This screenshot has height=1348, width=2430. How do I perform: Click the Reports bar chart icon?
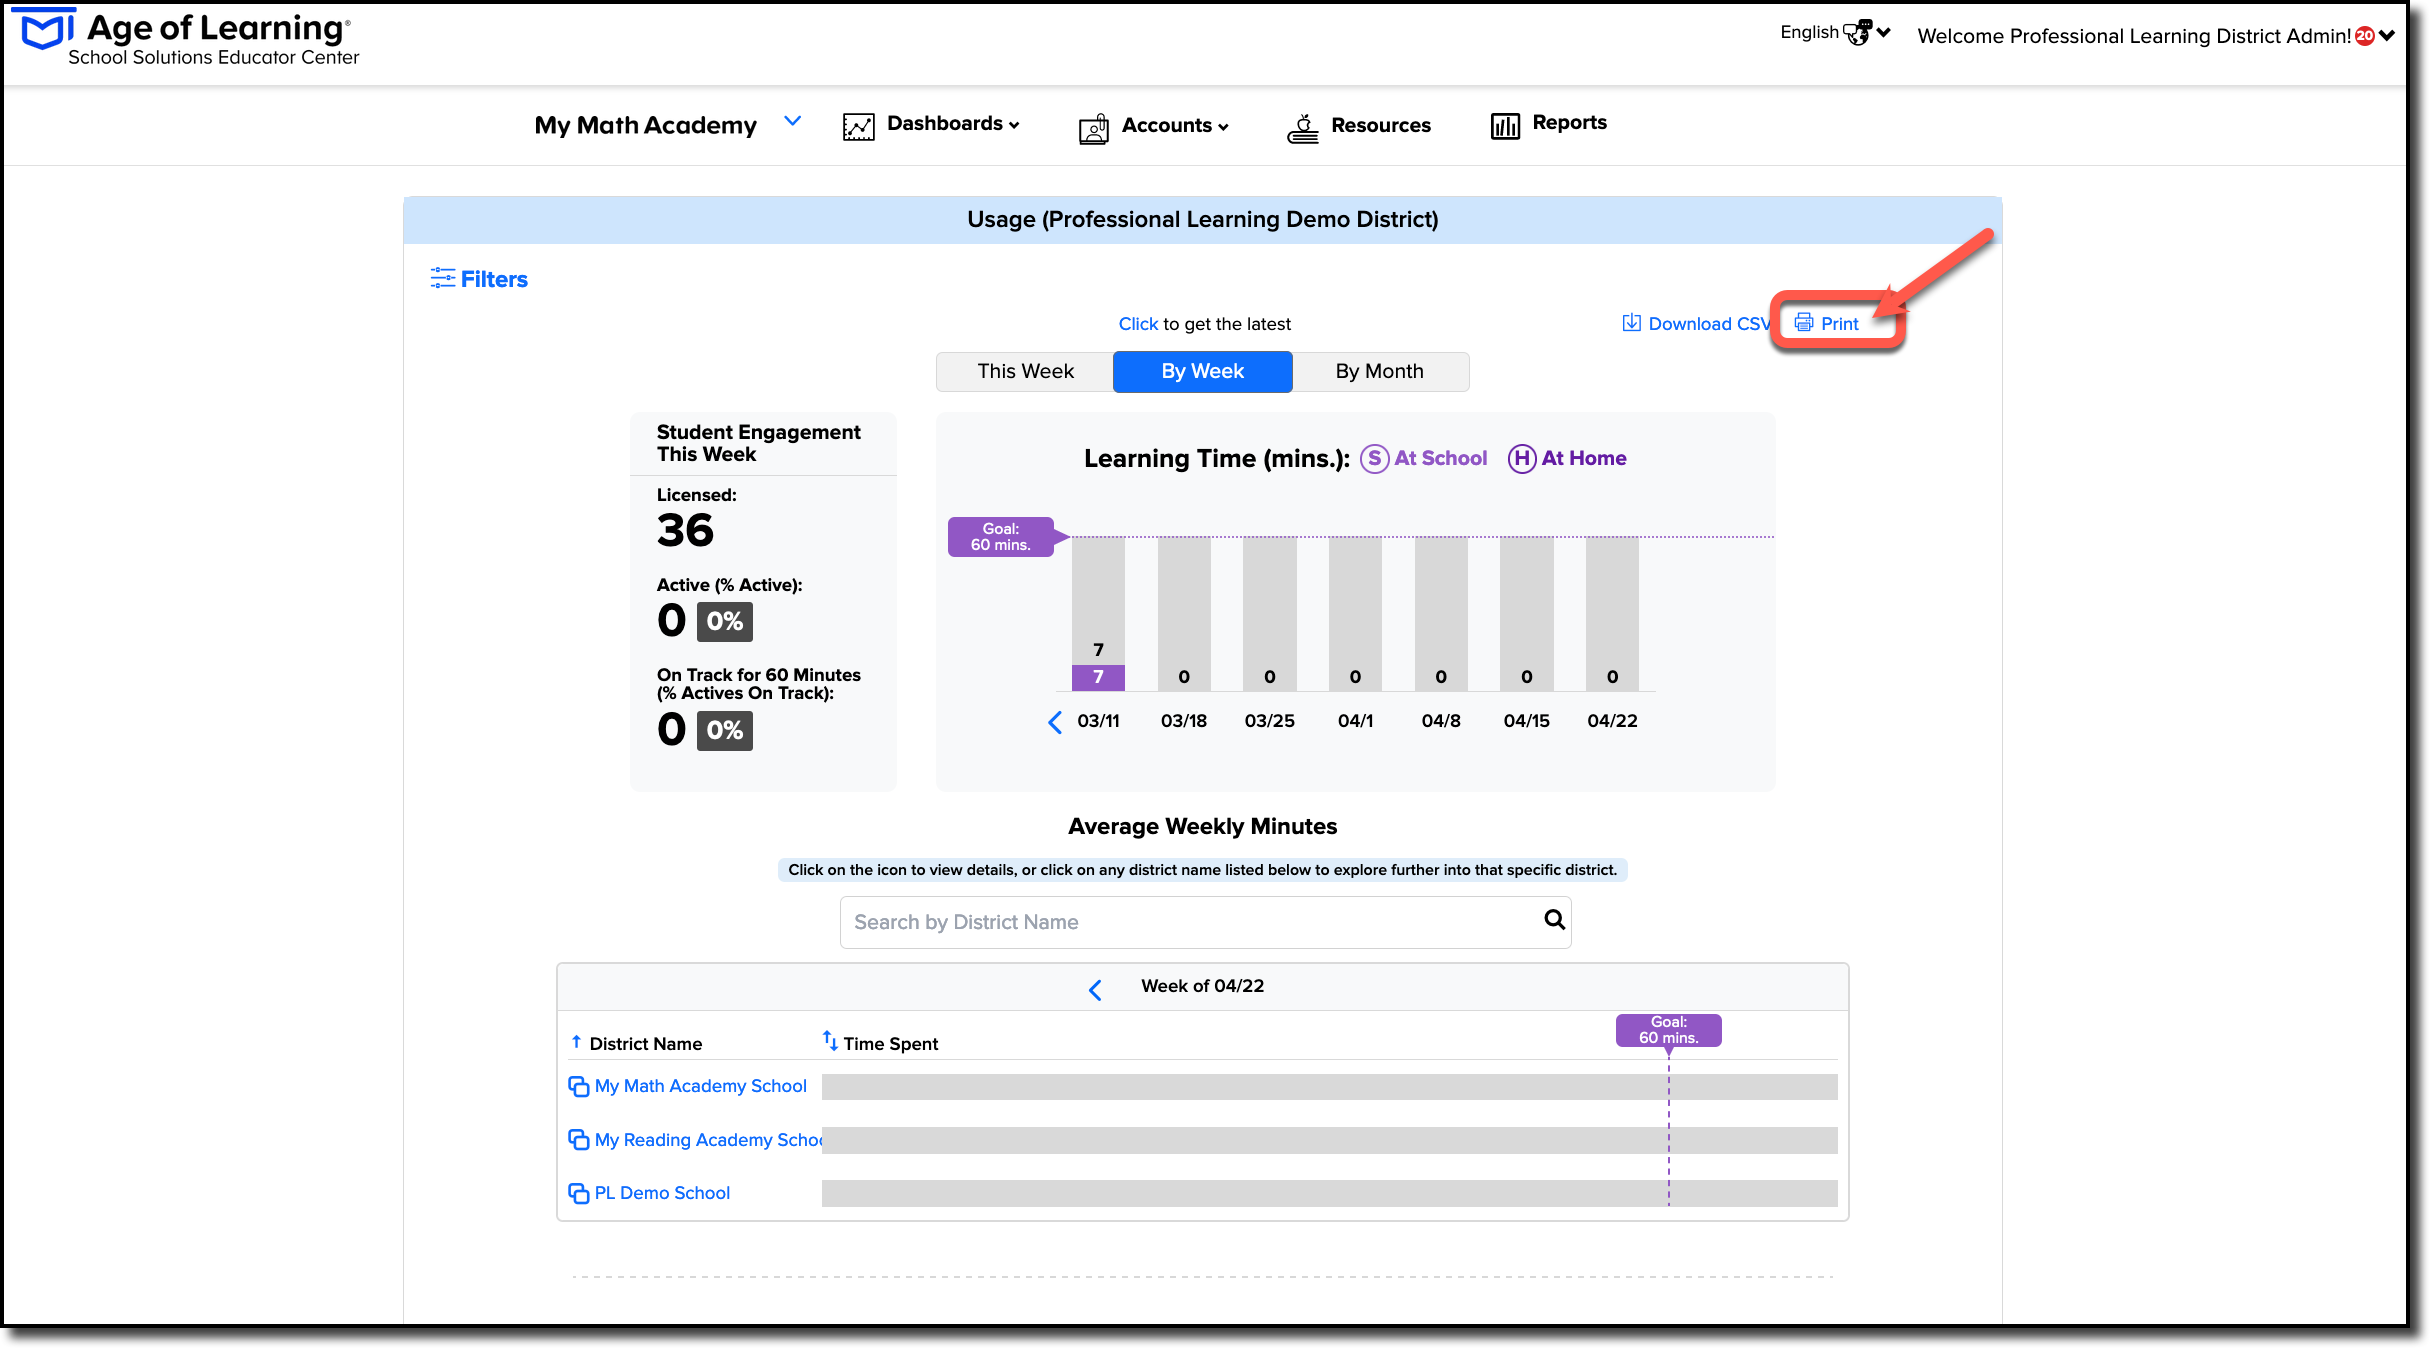(x=1505, y=125)
